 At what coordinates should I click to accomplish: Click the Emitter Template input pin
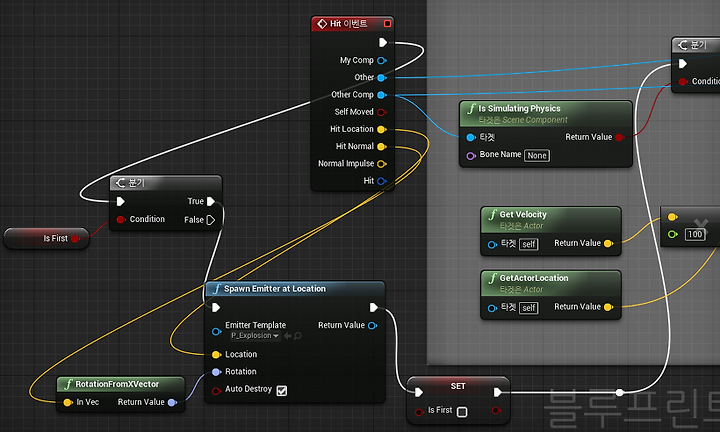click(x=216, y=331)
